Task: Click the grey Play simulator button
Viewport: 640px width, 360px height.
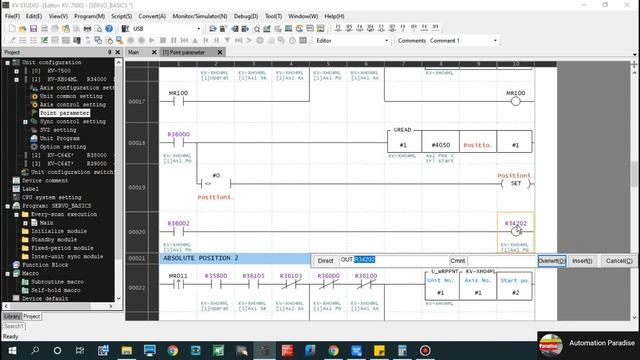Action: tap(152, 40)
